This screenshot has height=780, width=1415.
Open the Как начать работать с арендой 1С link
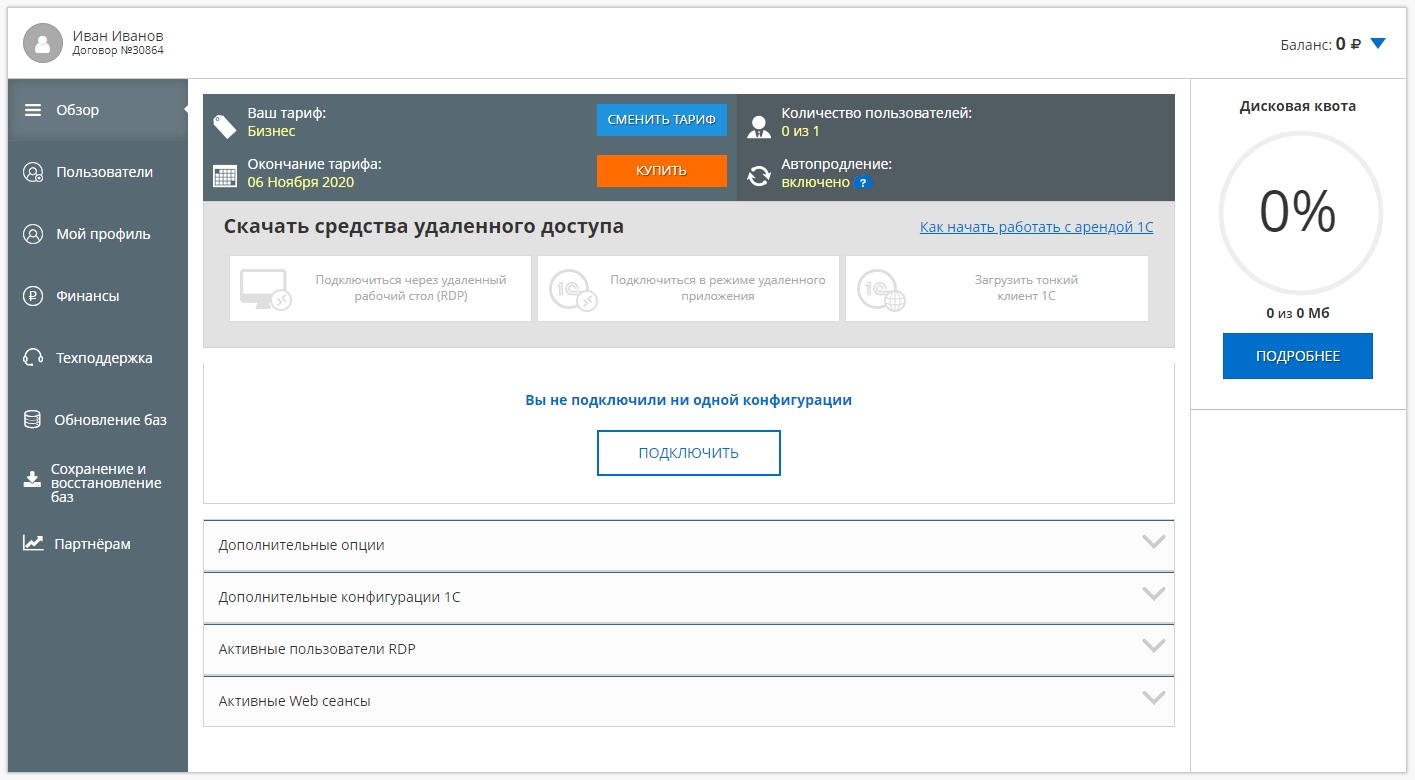tap(1036, 227)
